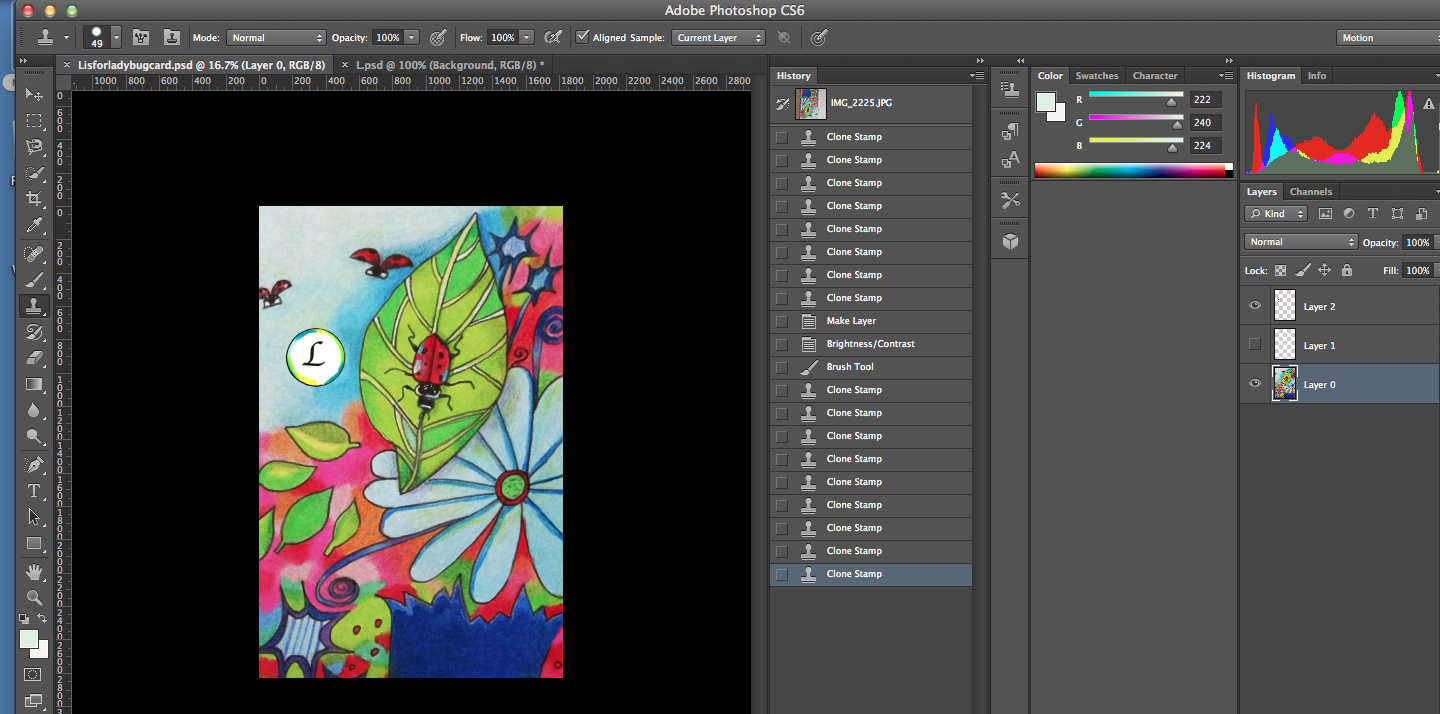Viewport: 1440px width, 714px height.
Task: Click the Brightness/Contrast history state
Action: point(870,344)
